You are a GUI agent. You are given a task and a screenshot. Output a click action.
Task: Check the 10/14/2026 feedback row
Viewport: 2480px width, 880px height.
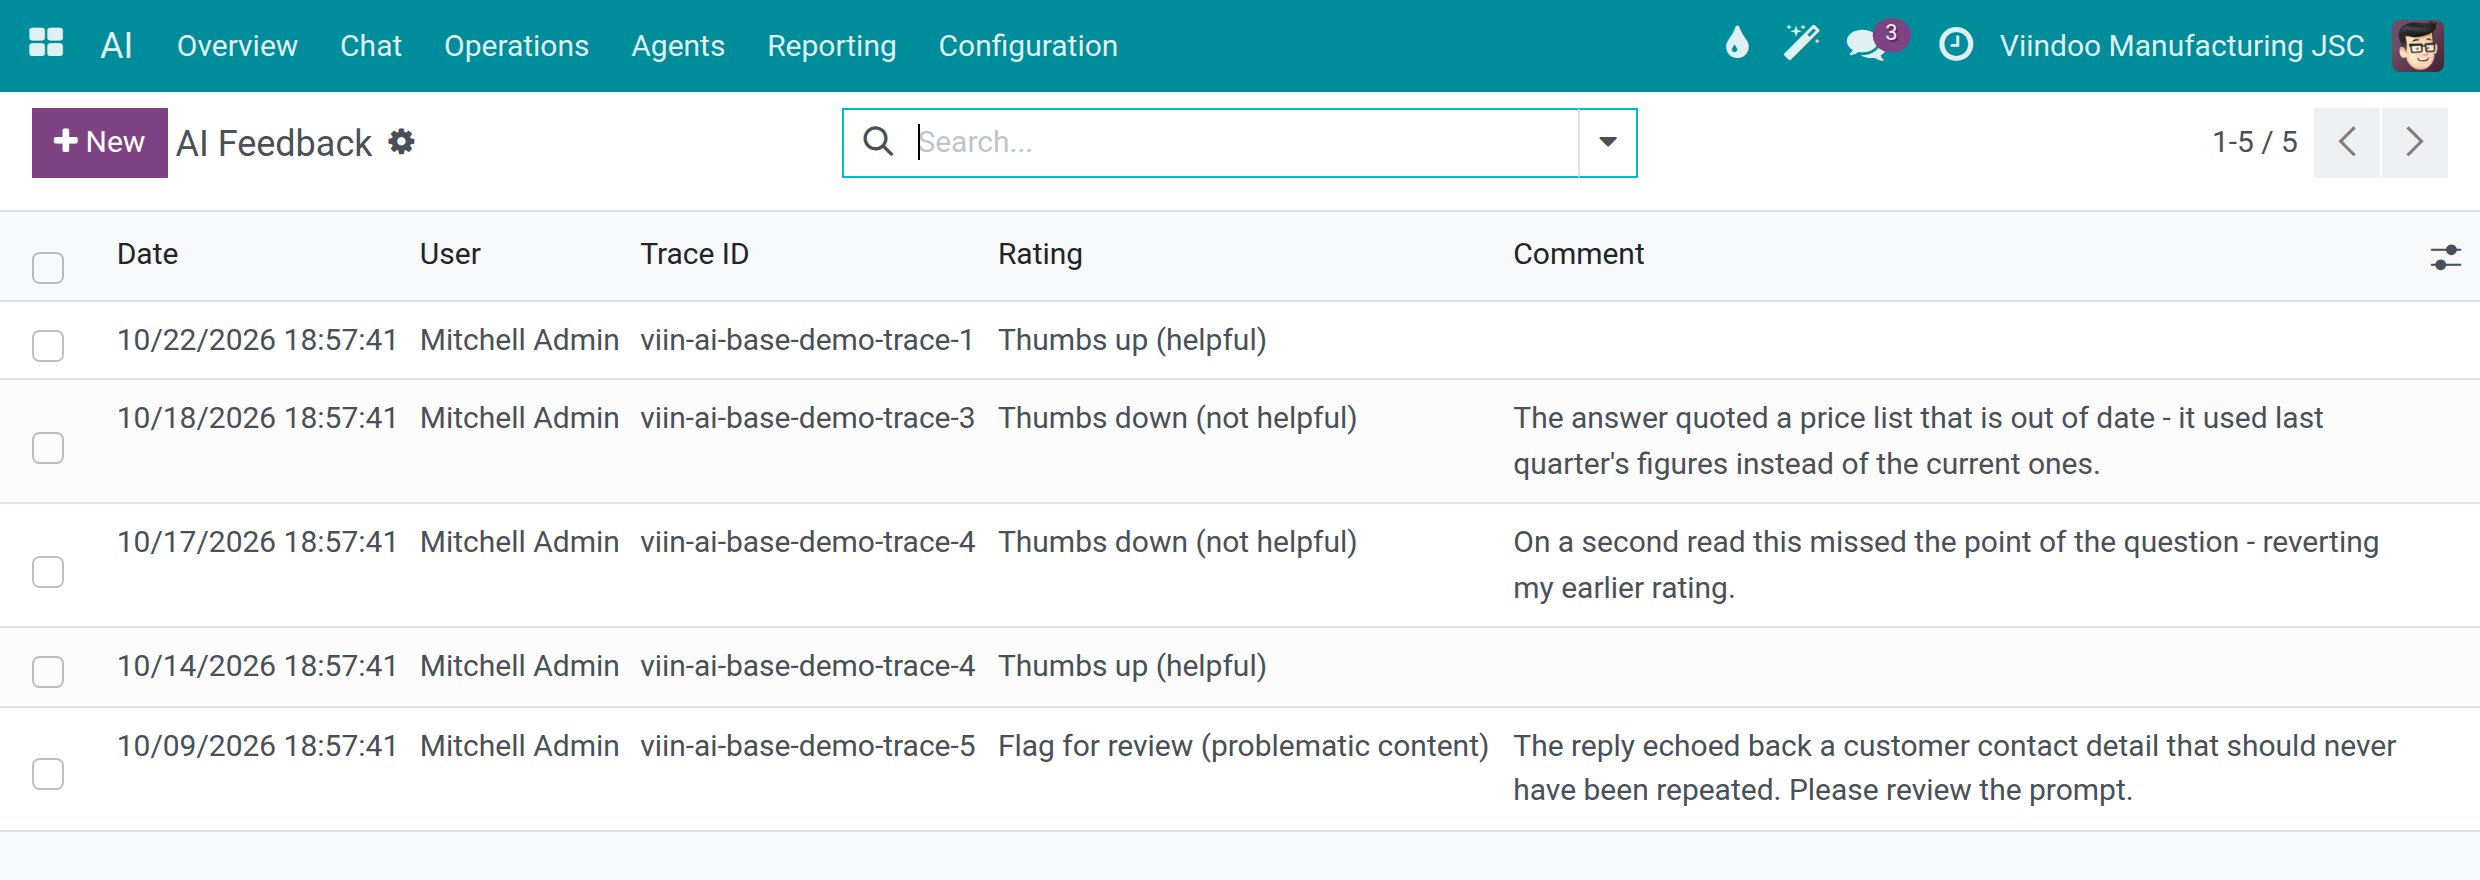(x=48, y=671)
